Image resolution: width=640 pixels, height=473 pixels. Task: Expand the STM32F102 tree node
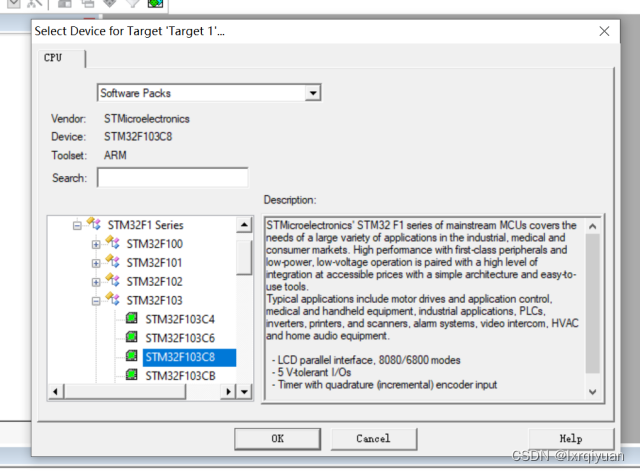click(96, 282)
